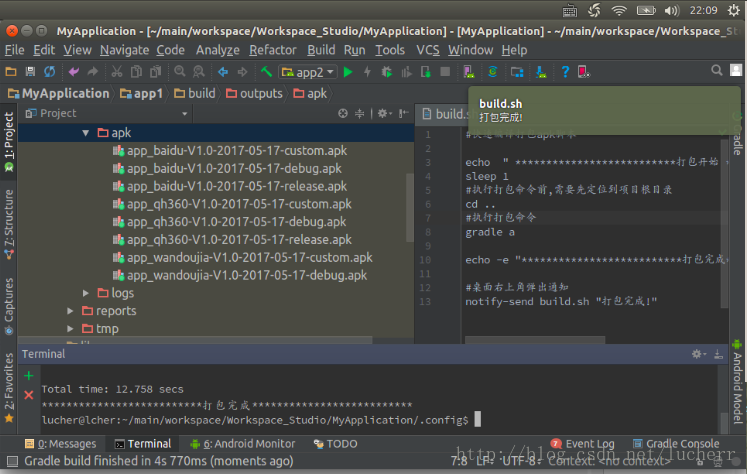Click the build.sh notification popup
This screenshot has width=747, height=474.
point(604,110)
